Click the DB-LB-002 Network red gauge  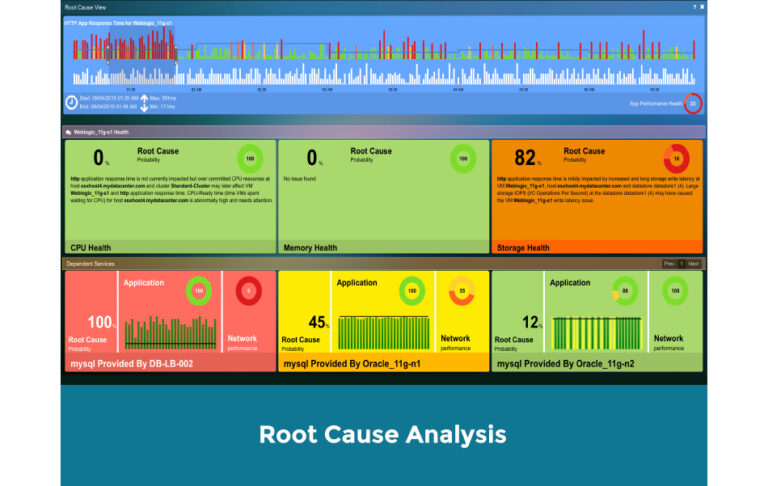[x=248, y=292]
